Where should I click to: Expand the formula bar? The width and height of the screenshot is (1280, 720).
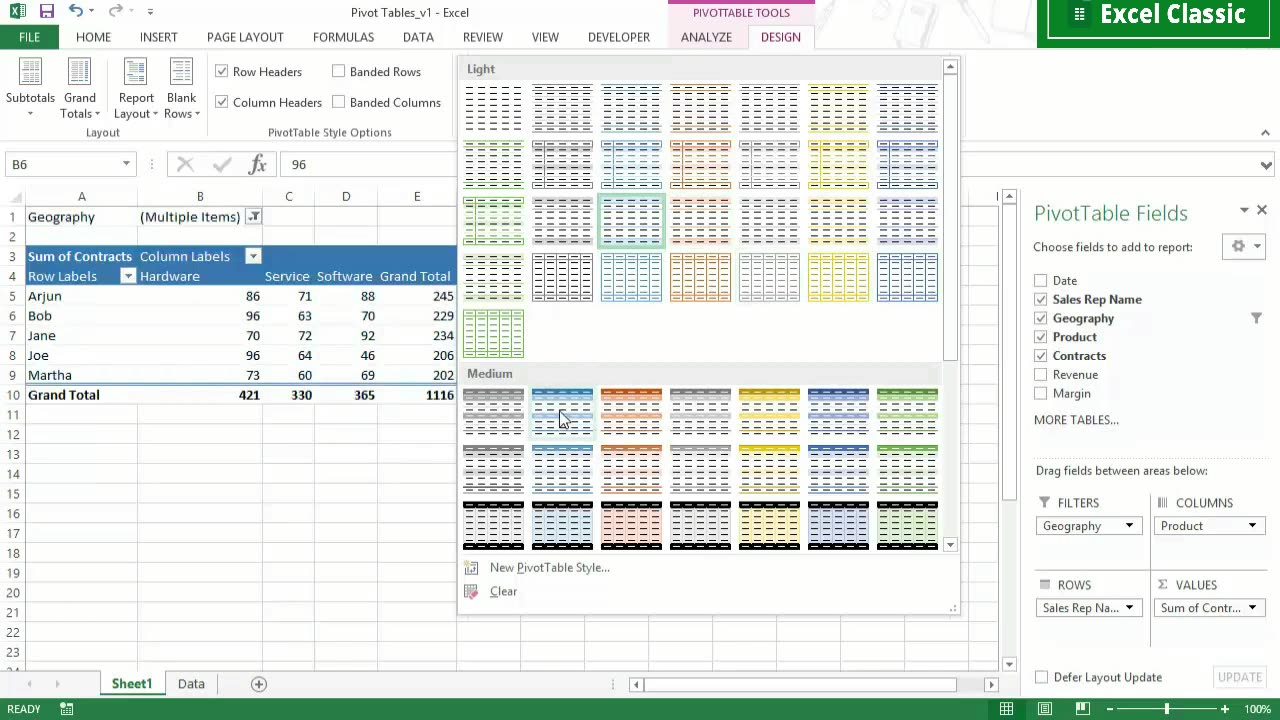(1267, 165)
